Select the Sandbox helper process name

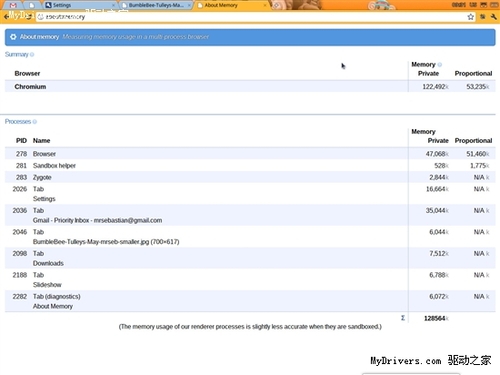(x=54, y=166)
